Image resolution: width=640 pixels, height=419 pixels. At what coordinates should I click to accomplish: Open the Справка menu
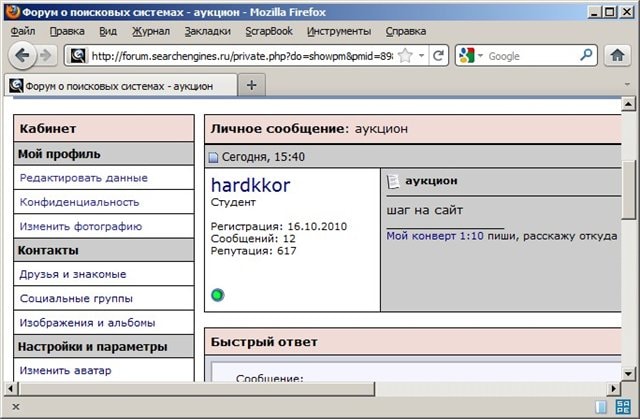coord(406,31)
